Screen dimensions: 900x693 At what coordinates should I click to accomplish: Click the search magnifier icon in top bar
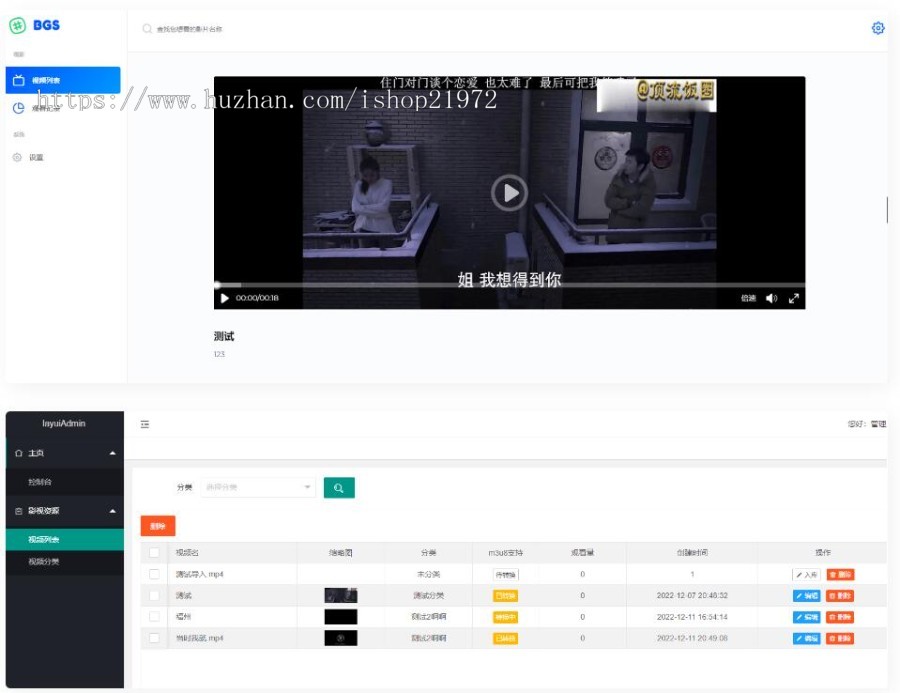point(147,29)
